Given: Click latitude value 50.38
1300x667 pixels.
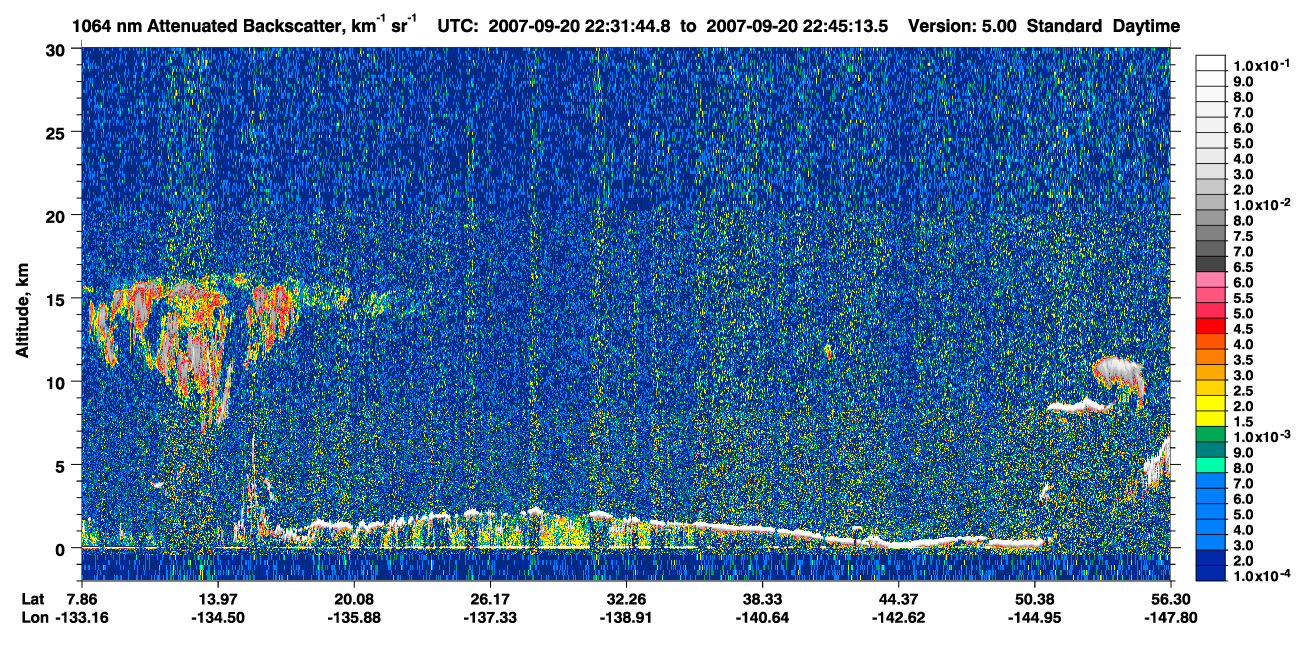Looking at the screenshot, I should click(x=1034, y=598).
